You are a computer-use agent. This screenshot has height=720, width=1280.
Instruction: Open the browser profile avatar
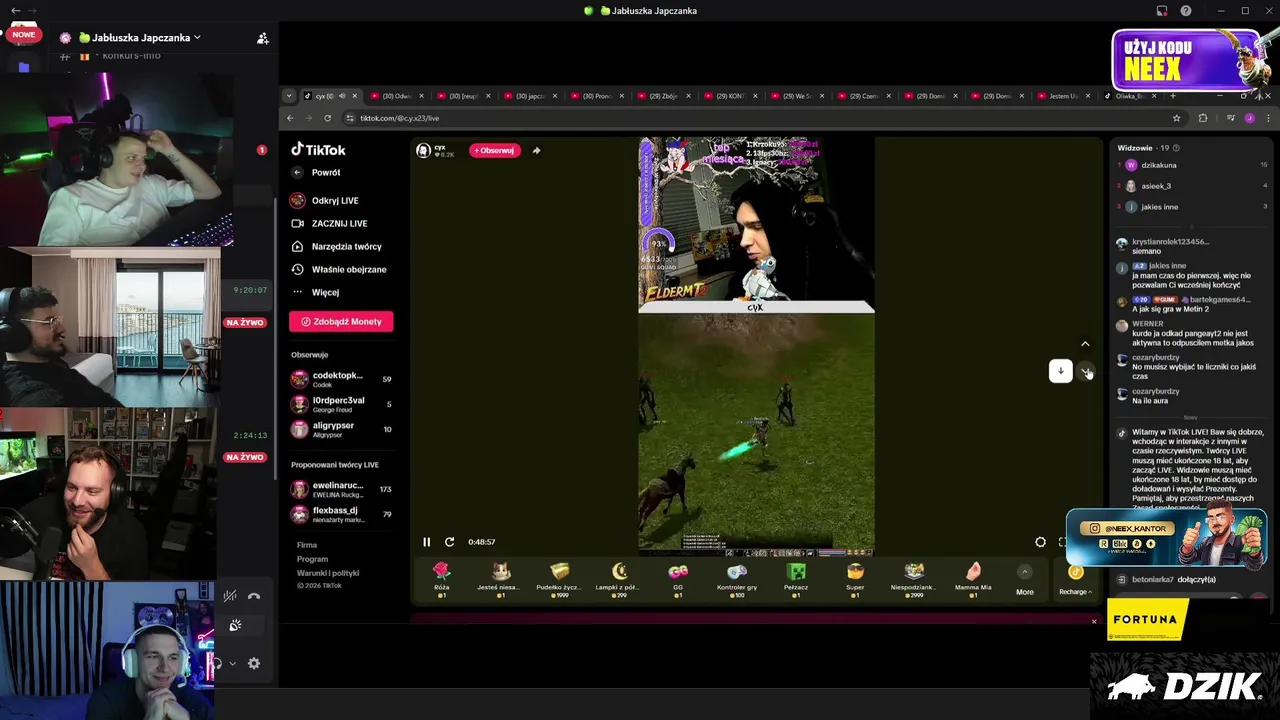click(x=1249, y=118)
